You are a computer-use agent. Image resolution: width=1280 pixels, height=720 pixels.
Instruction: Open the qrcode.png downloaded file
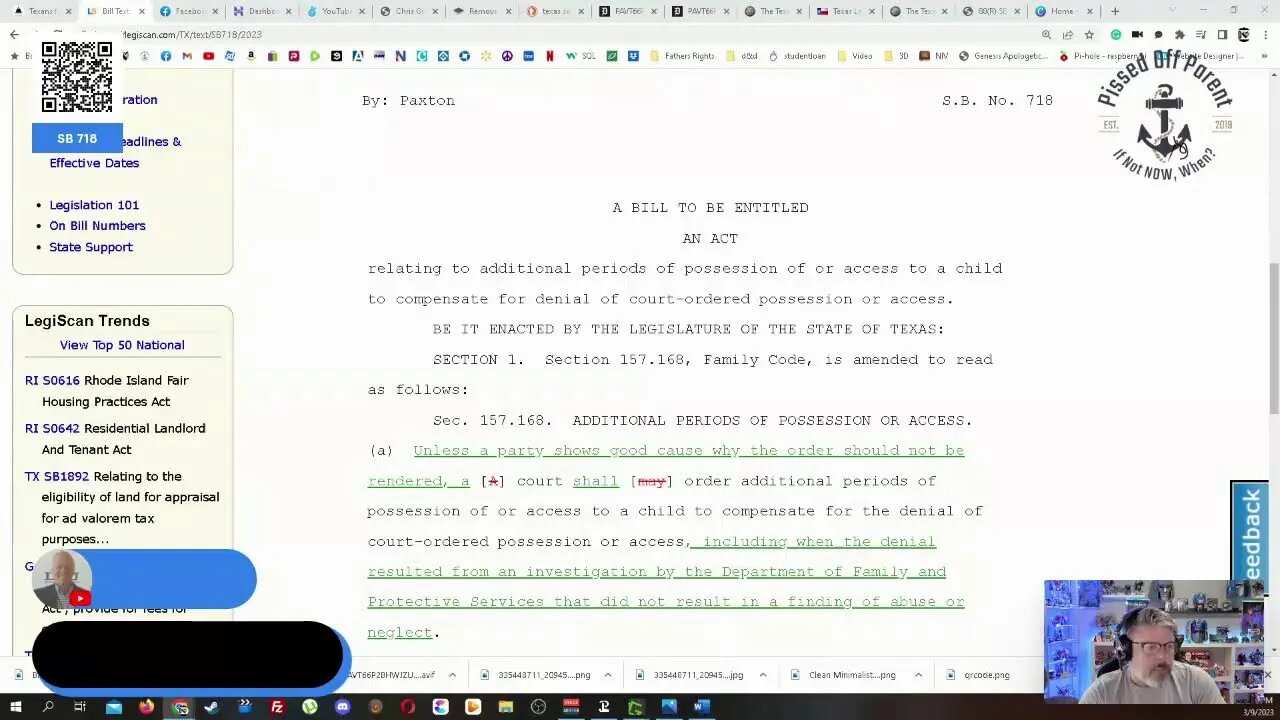(x=978, y=675)
